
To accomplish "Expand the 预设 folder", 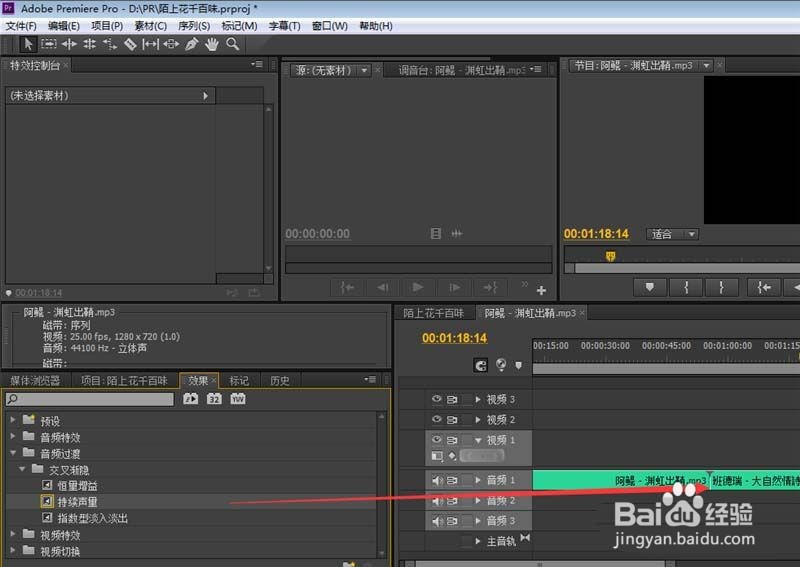I will pos(13,420).
